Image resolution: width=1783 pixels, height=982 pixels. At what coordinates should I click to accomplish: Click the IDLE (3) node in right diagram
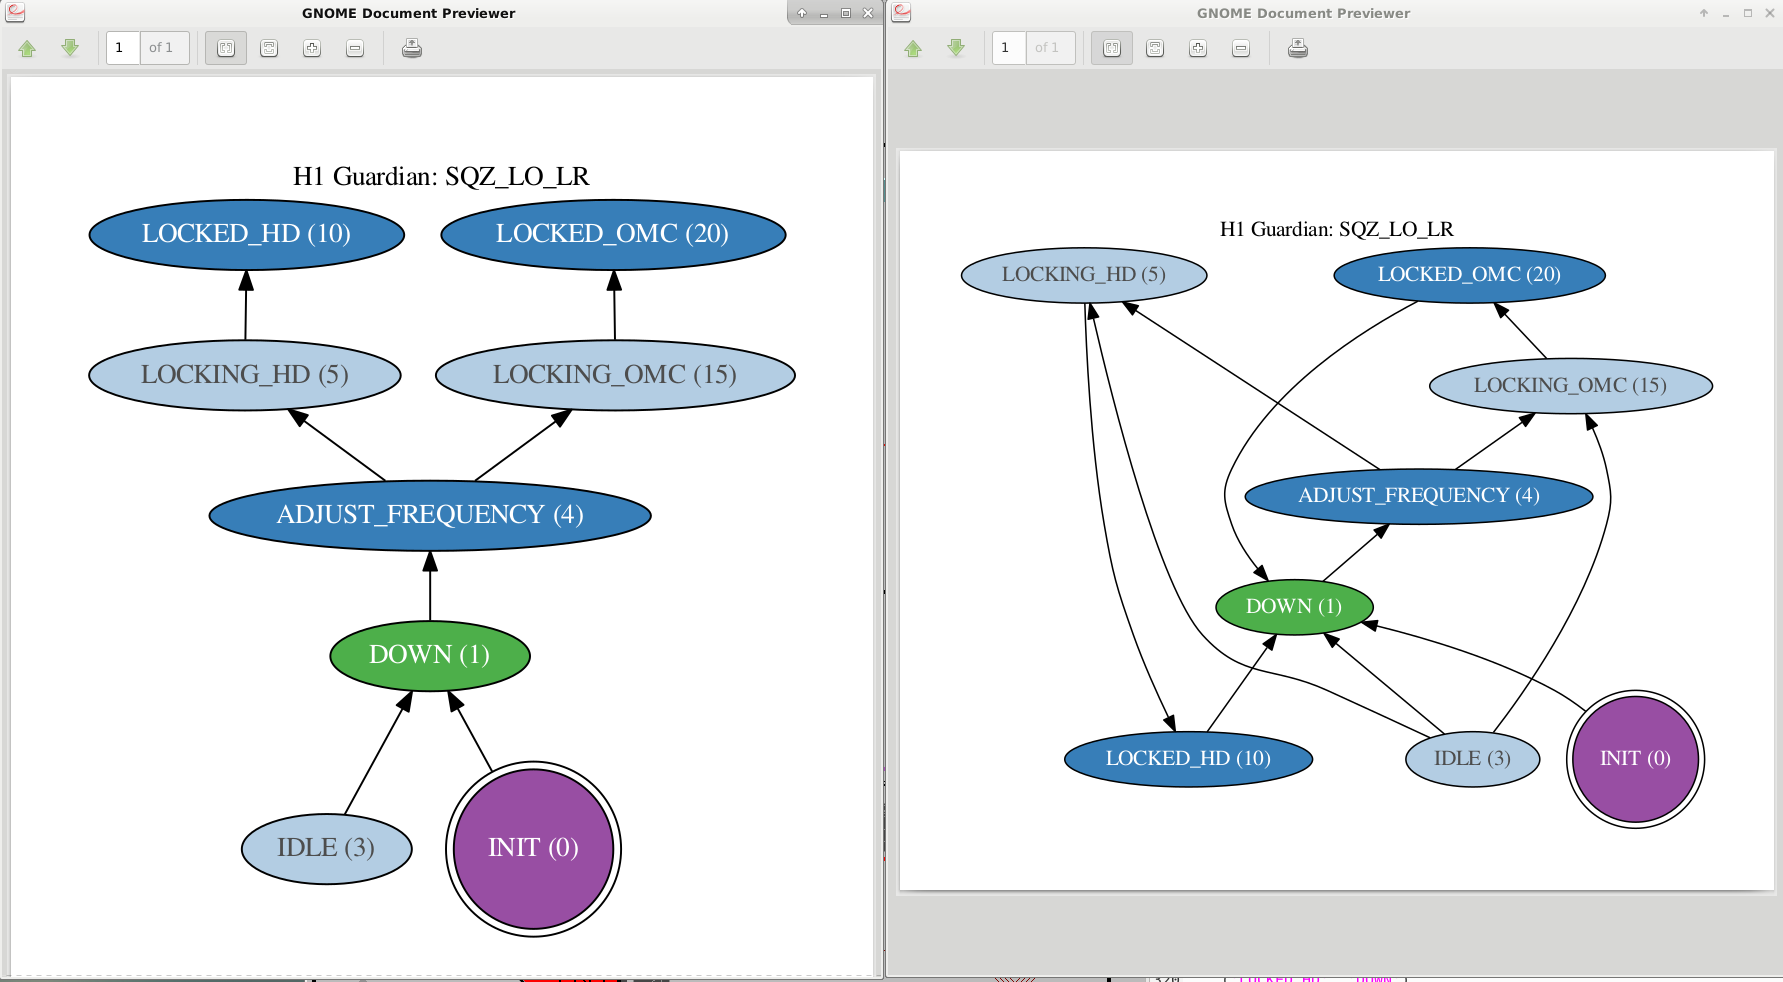1473,759
